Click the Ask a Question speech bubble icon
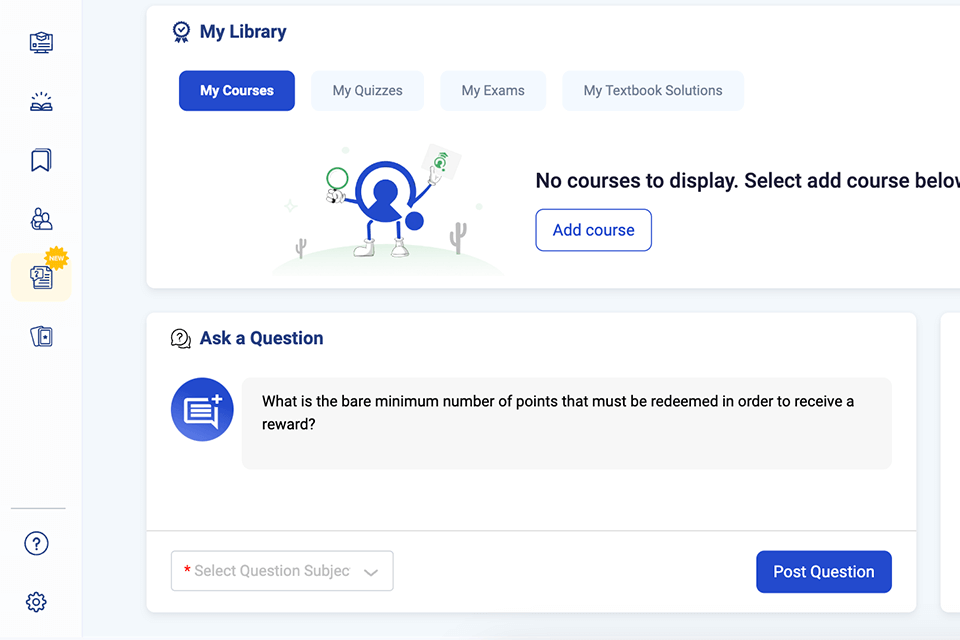This screenshot has height=640, width=960. pos(181,339)
